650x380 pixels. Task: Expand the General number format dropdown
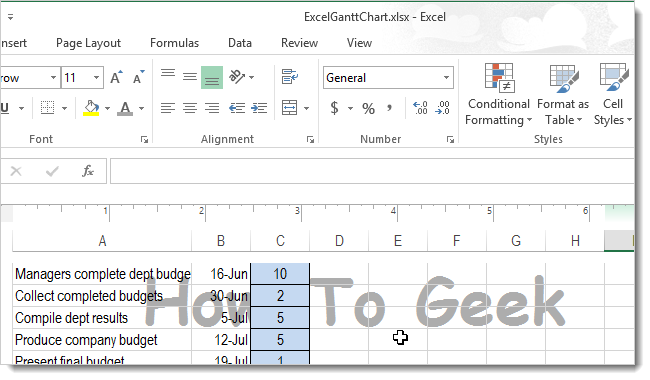coord(446,77)
